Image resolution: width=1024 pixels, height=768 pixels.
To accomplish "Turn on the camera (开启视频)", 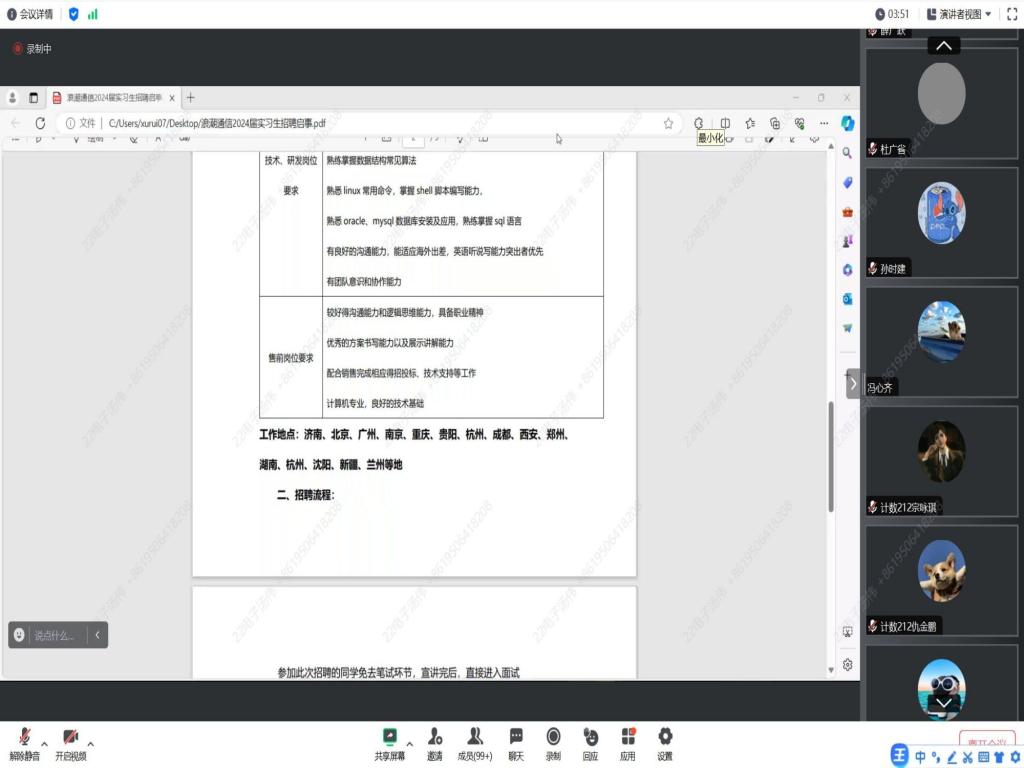I will click(71, 744).
